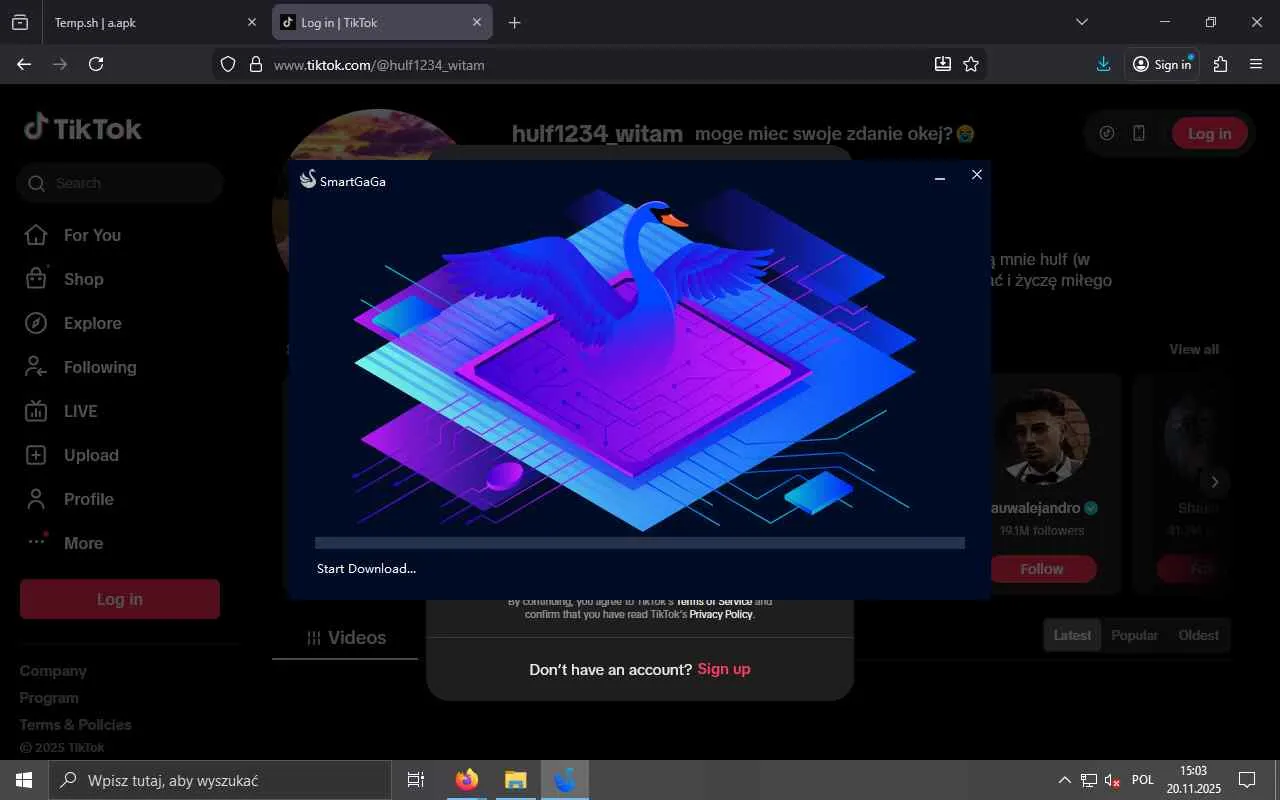The width and height of the screenshot is (1280, 800).
Task: Reload the current TikTok page
Action: click(96, 64)
